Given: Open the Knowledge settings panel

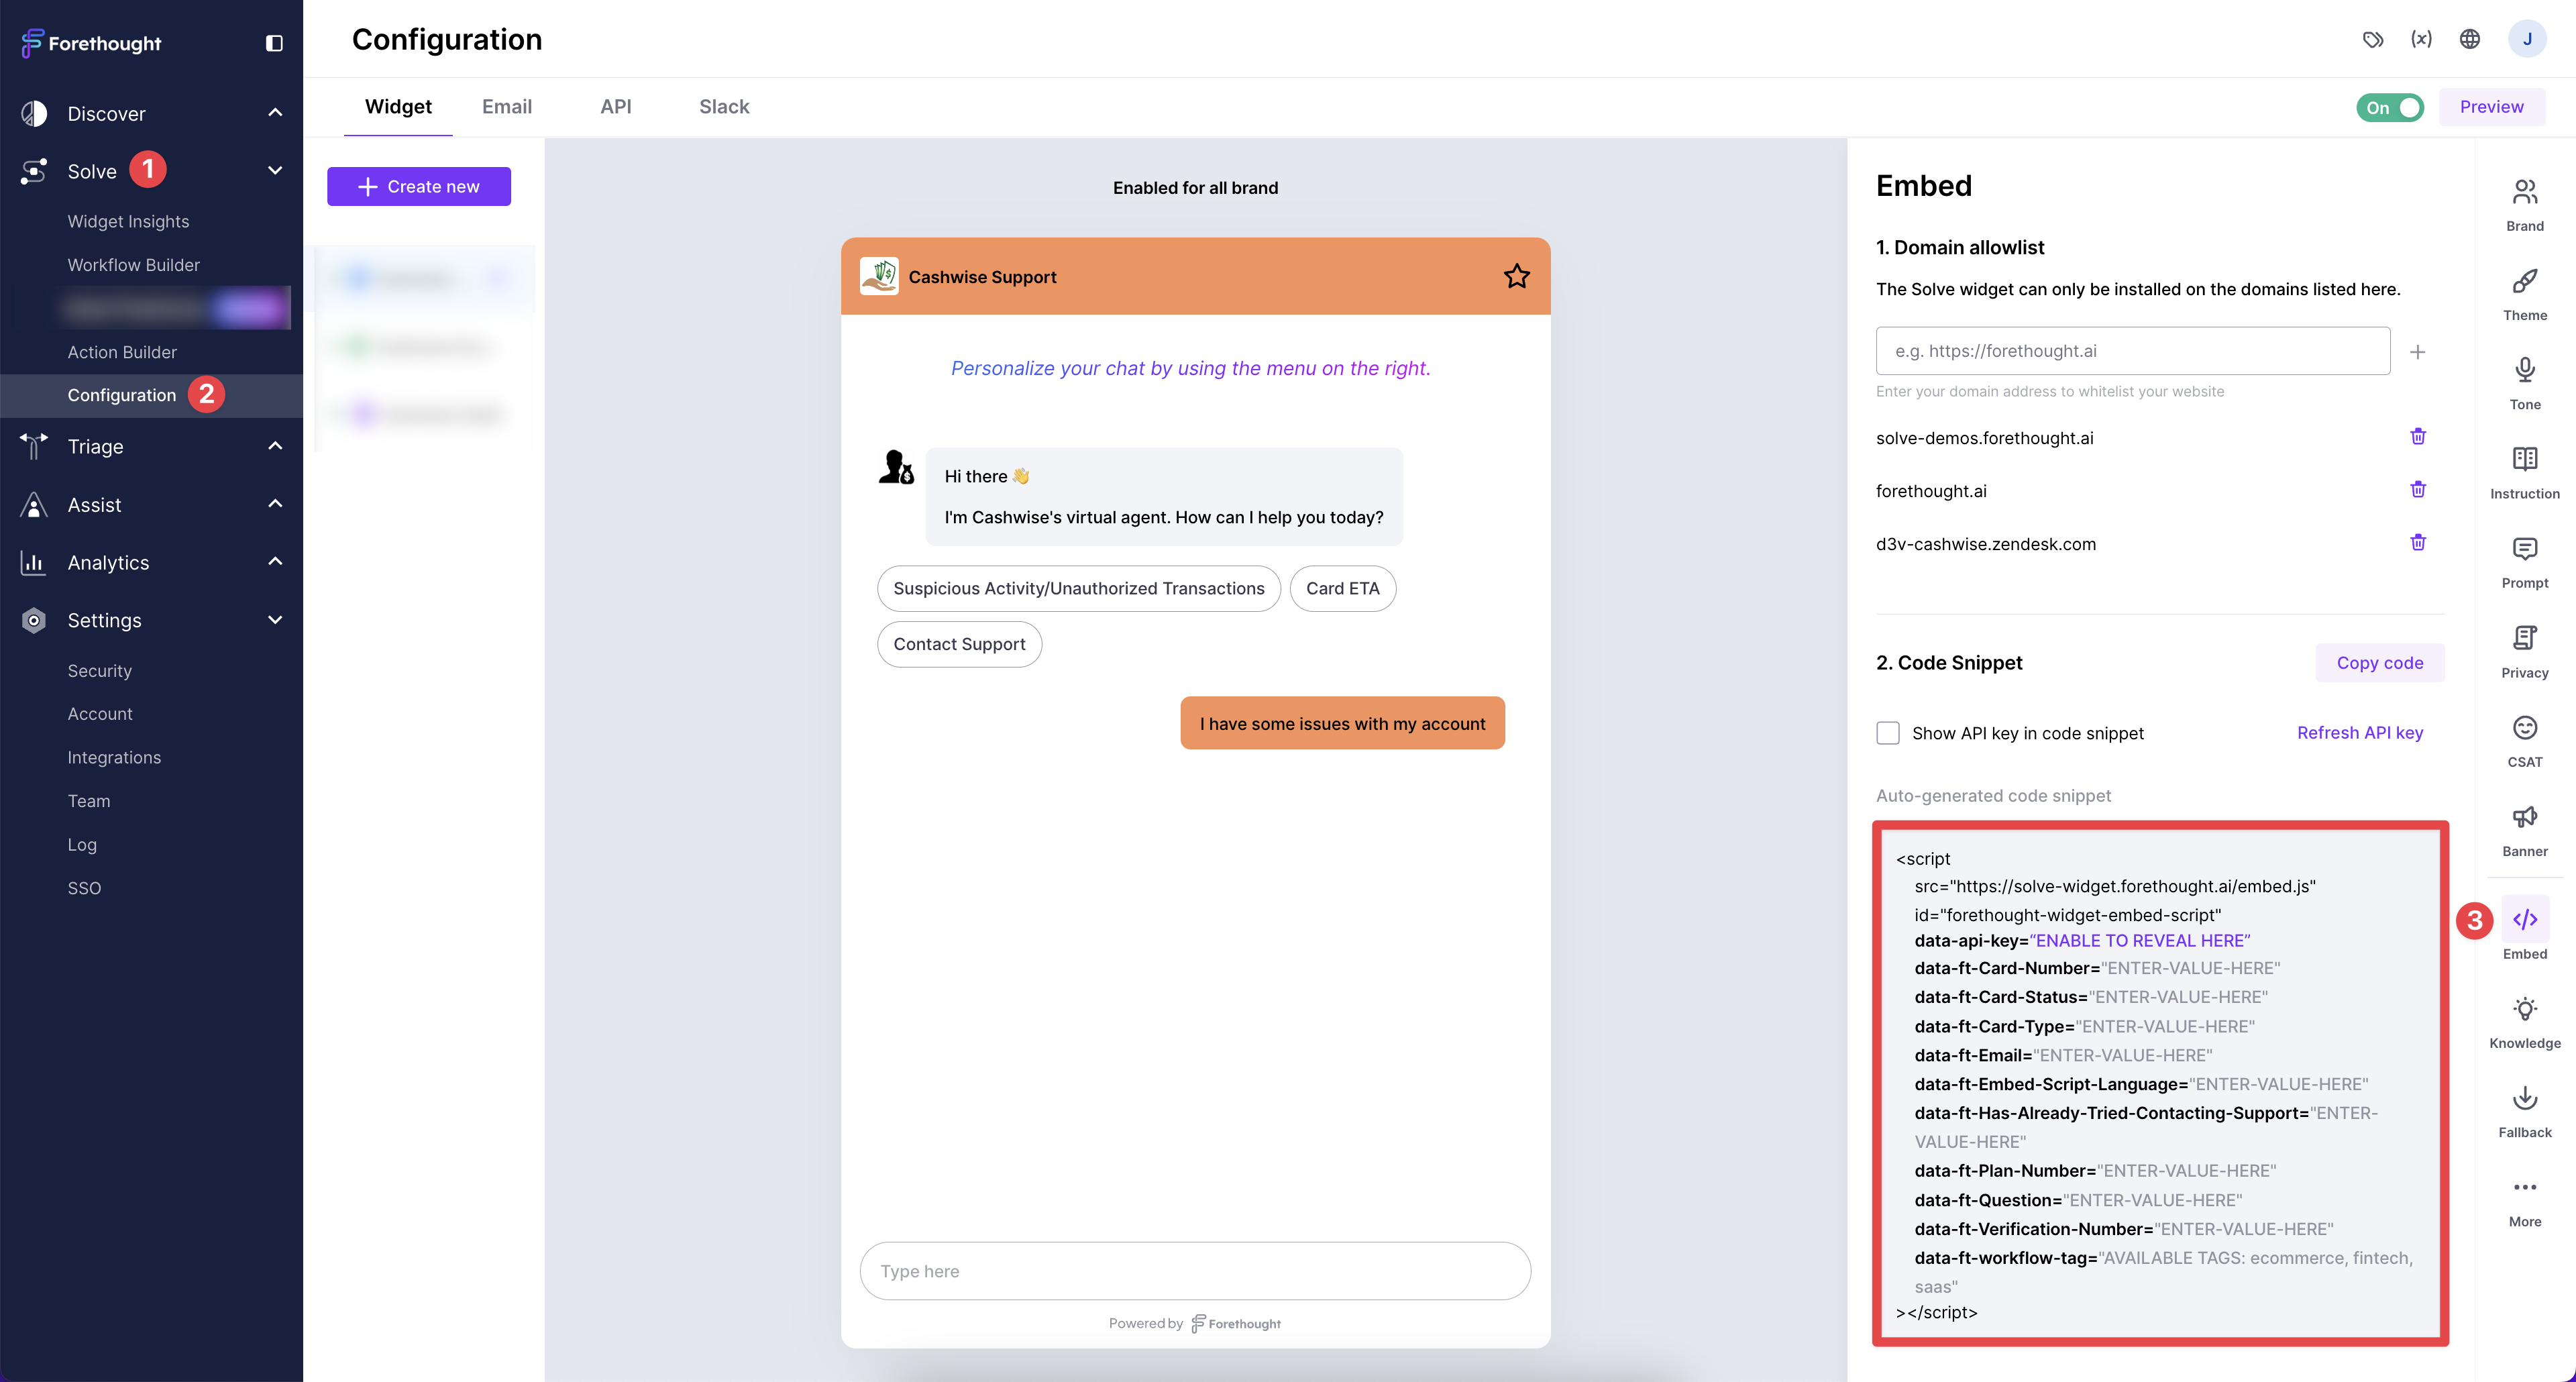Looking at the screenshot, I should tap(2525, 1021).
